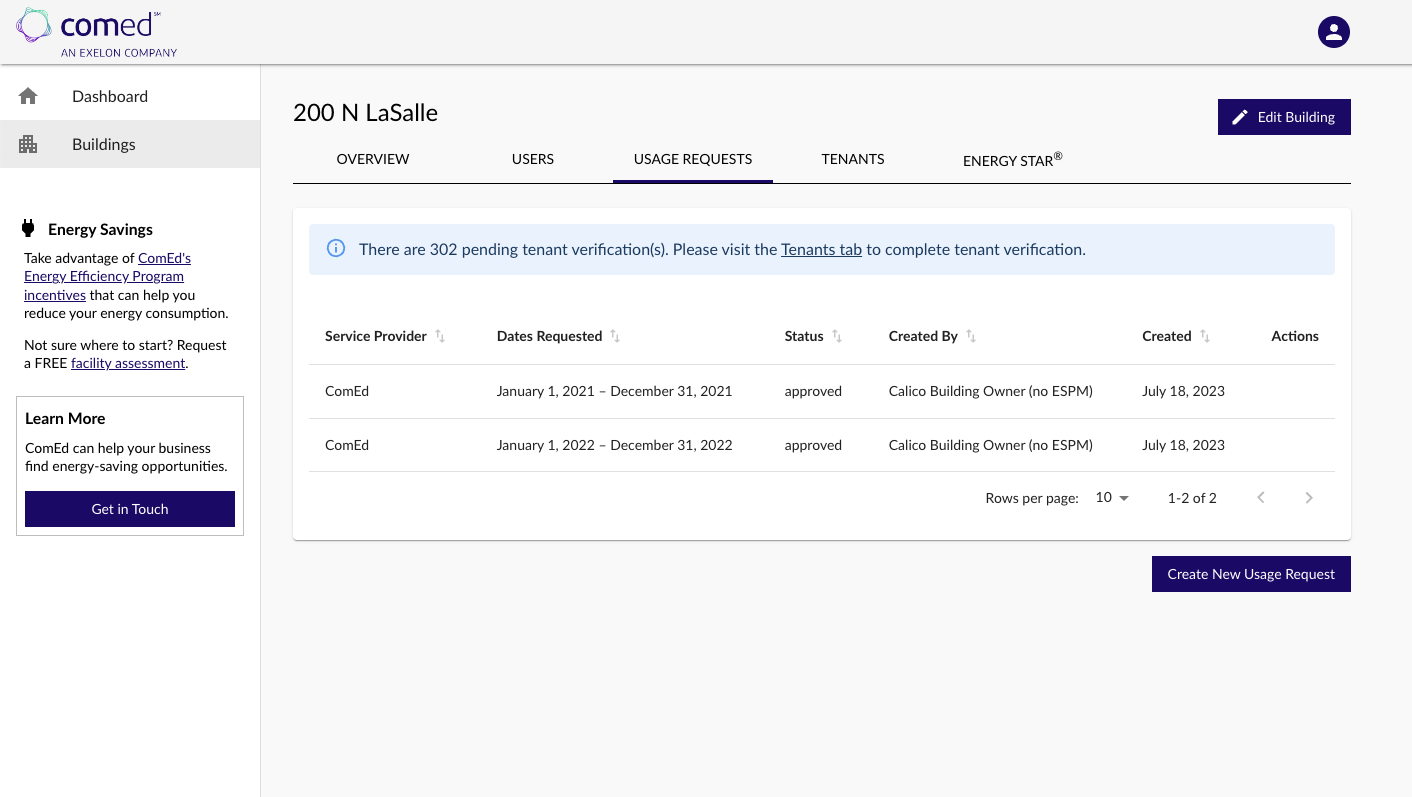Viewport: 1412px width, 797px height.
Task: Click the Edit Building button
Action: click(x=1284, y=117)
